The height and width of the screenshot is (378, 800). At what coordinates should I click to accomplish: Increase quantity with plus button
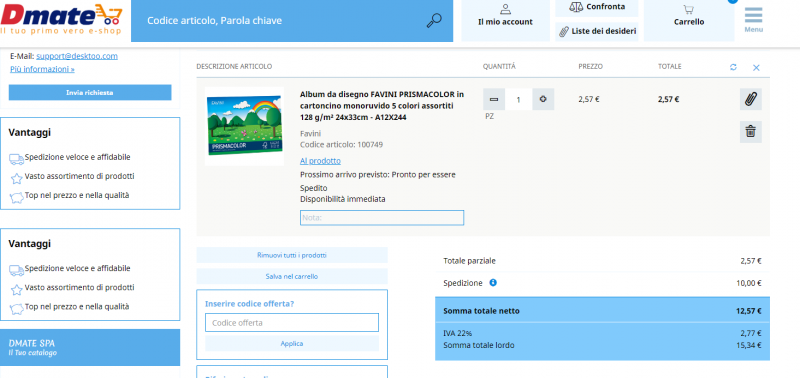click(x=543, y=99)
